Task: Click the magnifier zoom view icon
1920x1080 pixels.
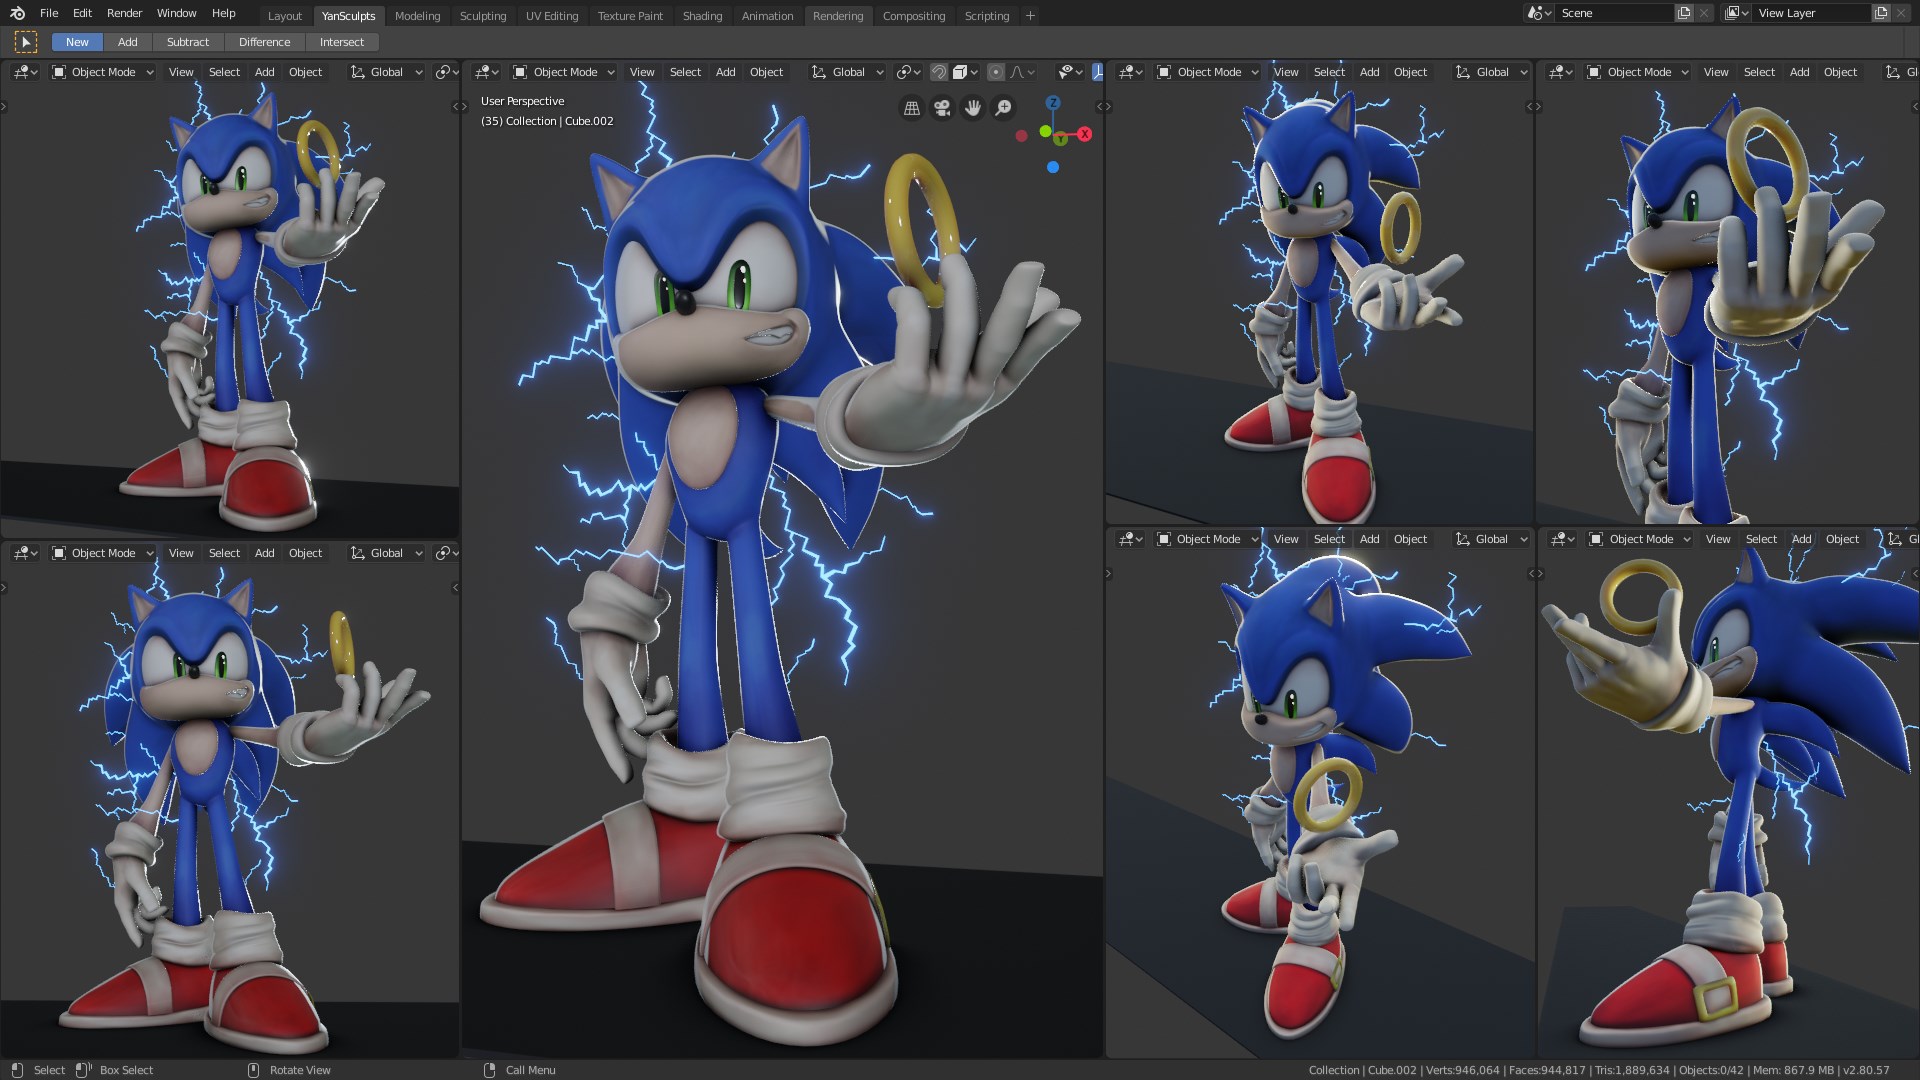Action: 1003,108
